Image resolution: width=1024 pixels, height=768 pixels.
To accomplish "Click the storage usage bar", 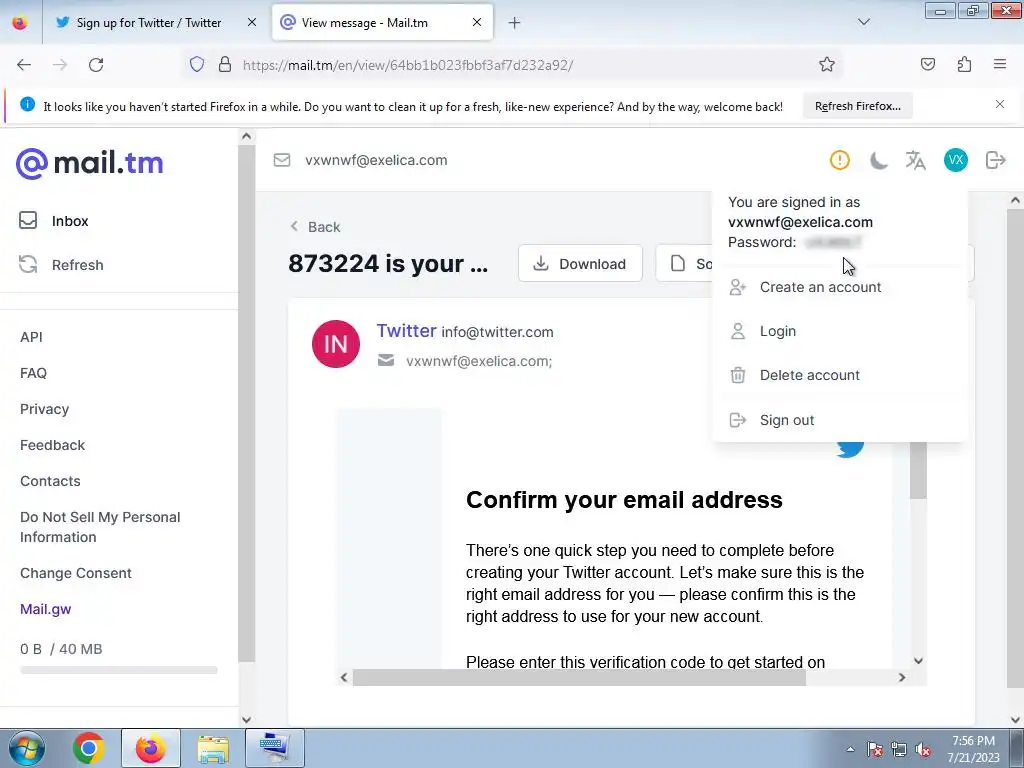I will pos(118,669).
